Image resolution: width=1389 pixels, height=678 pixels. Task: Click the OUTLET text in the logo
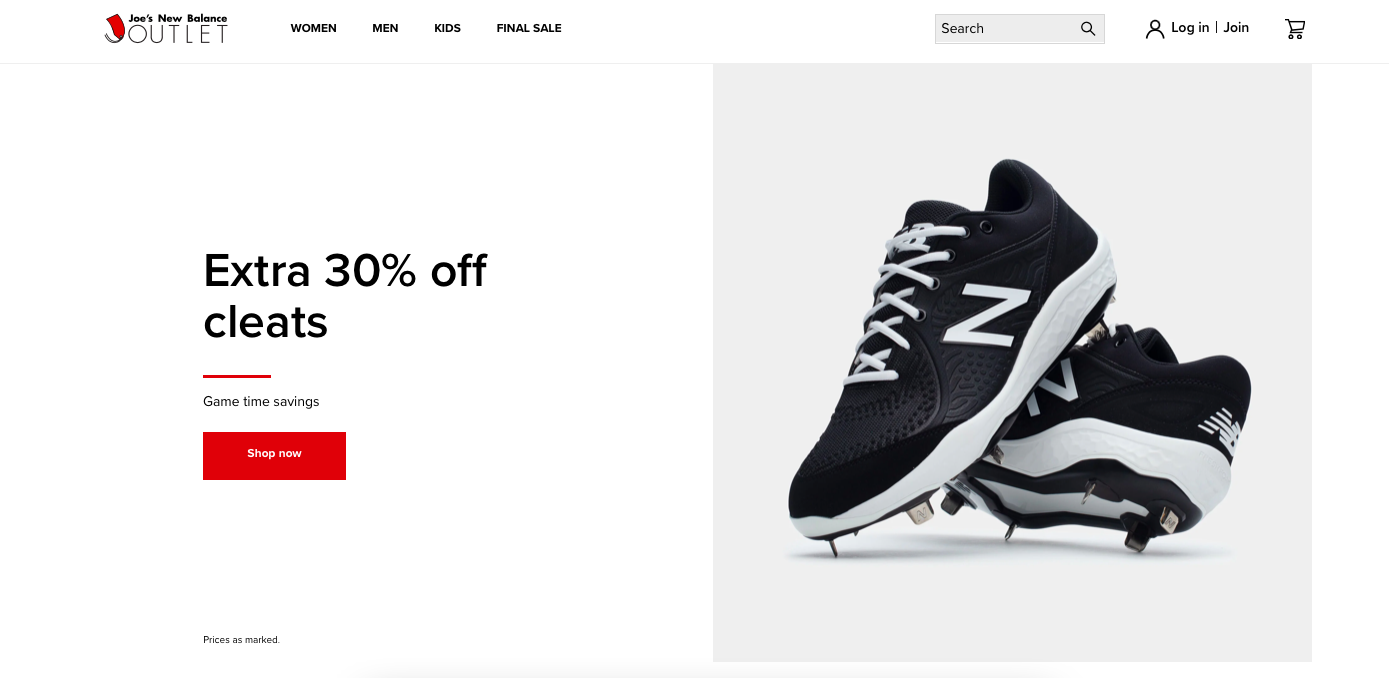[178, 36]
